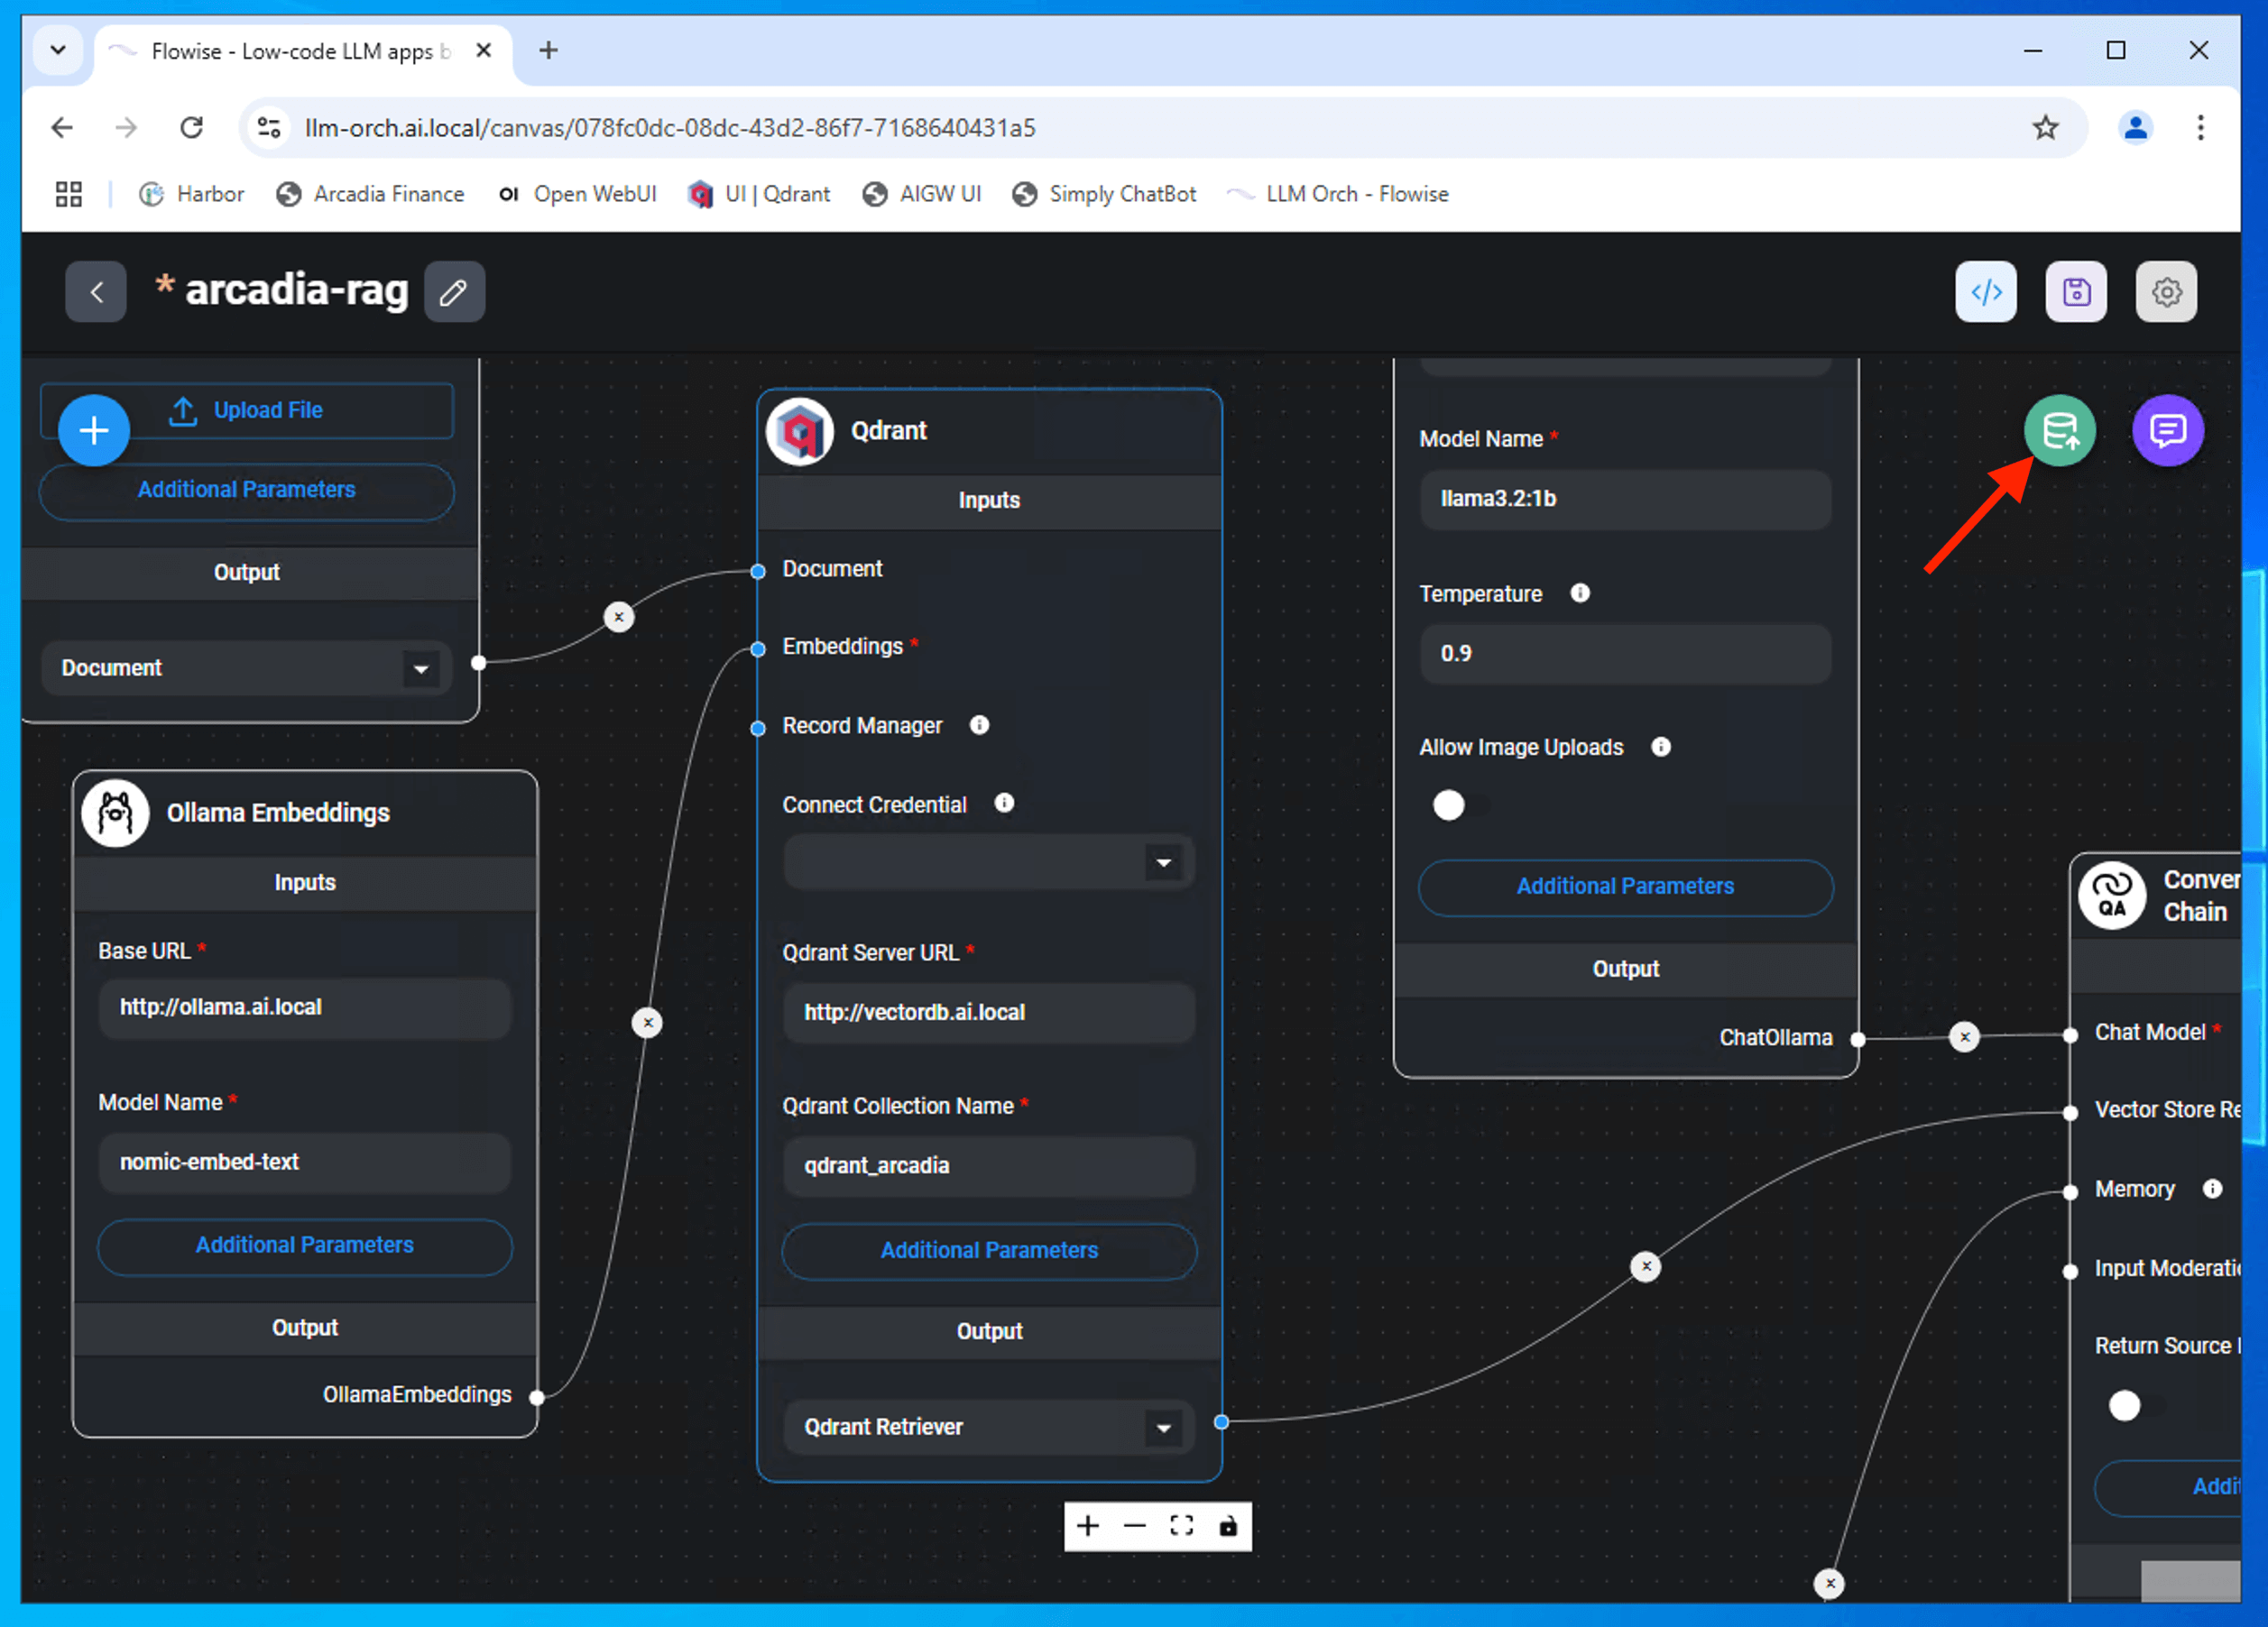Save the chatflow with the disk icon
Screen dimensions: 2268x1627
click(2076, 292)
